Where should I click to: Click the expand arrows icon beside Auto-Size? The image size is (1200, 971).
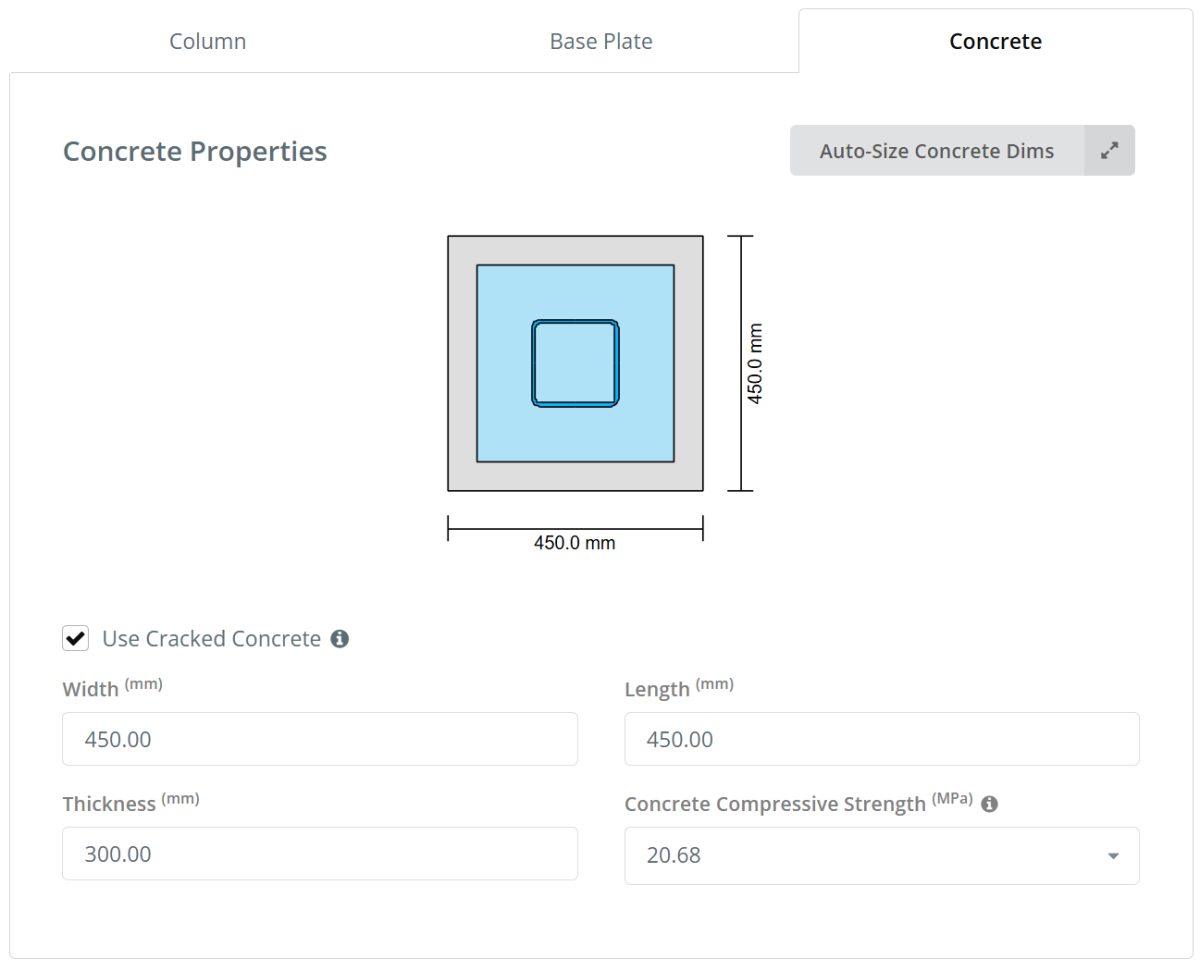click(1109, 151)
